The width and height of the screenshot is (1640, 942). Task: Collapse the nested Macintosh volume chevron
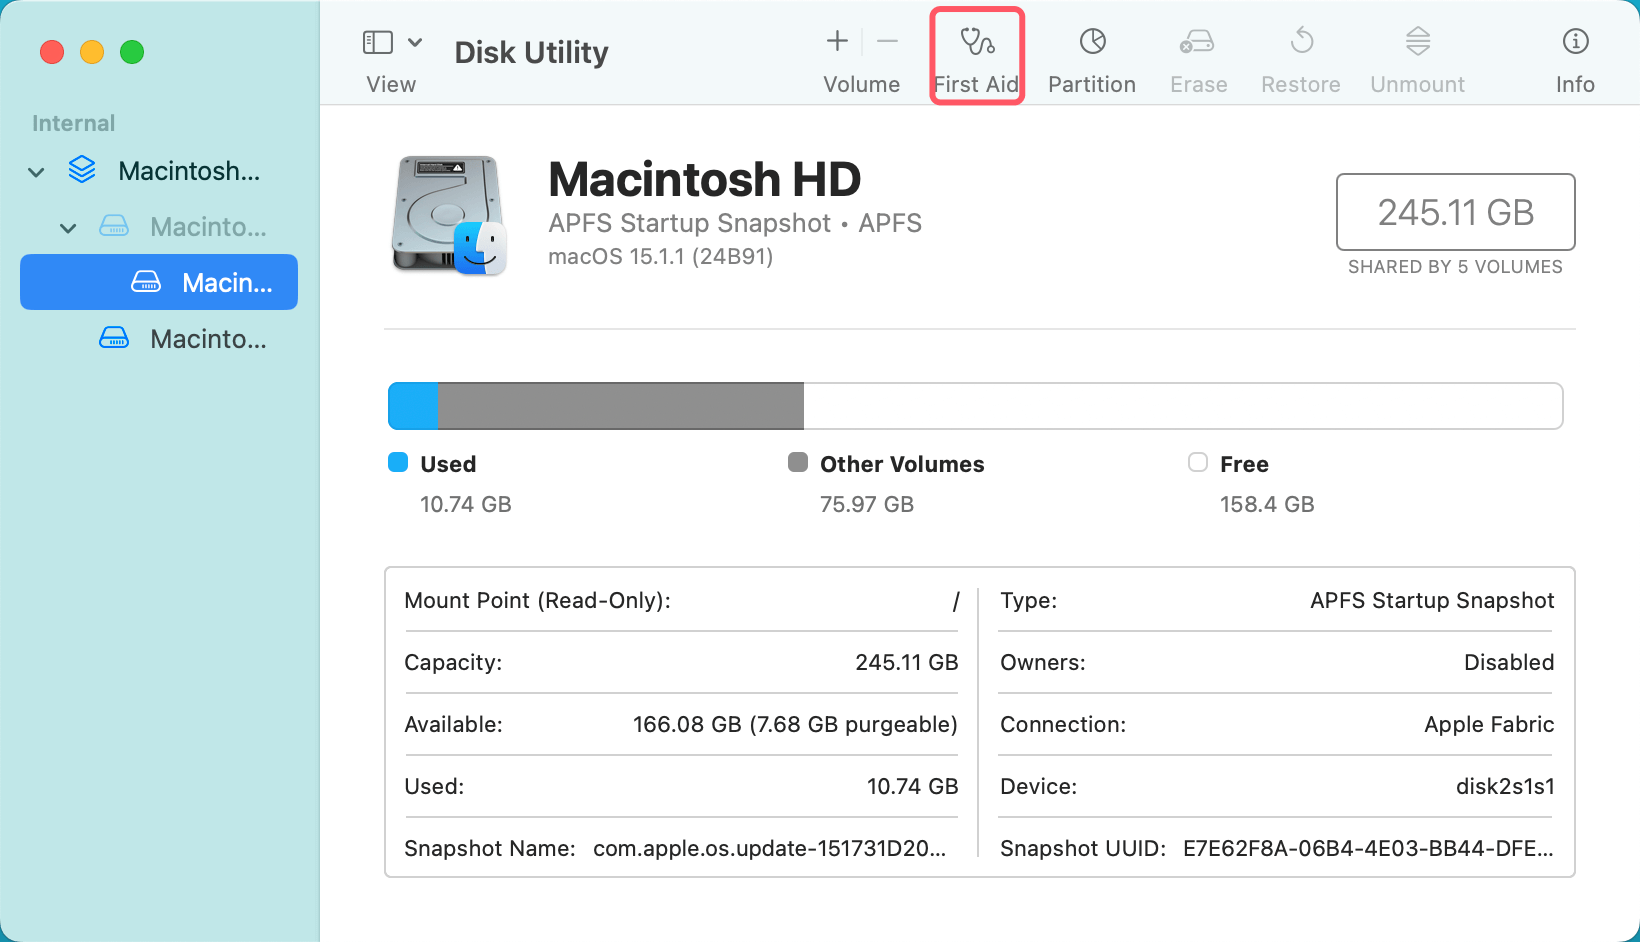coord(68,227)
